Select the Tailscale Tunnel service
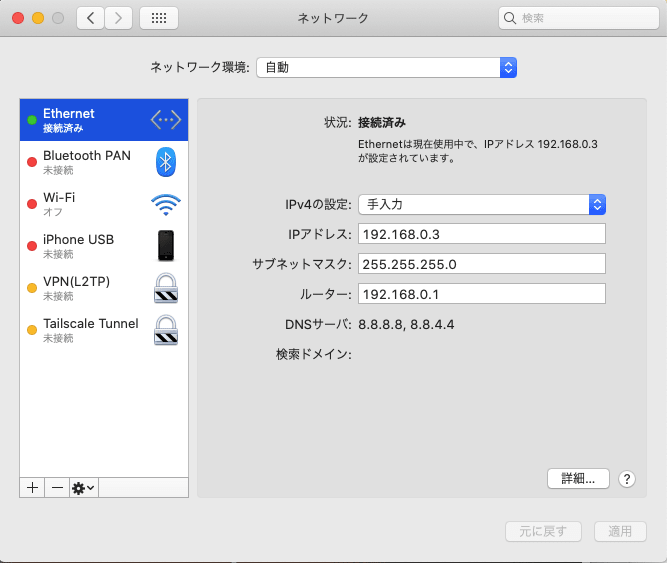This screenshot has width=667, height=563. tap(104, 330)
